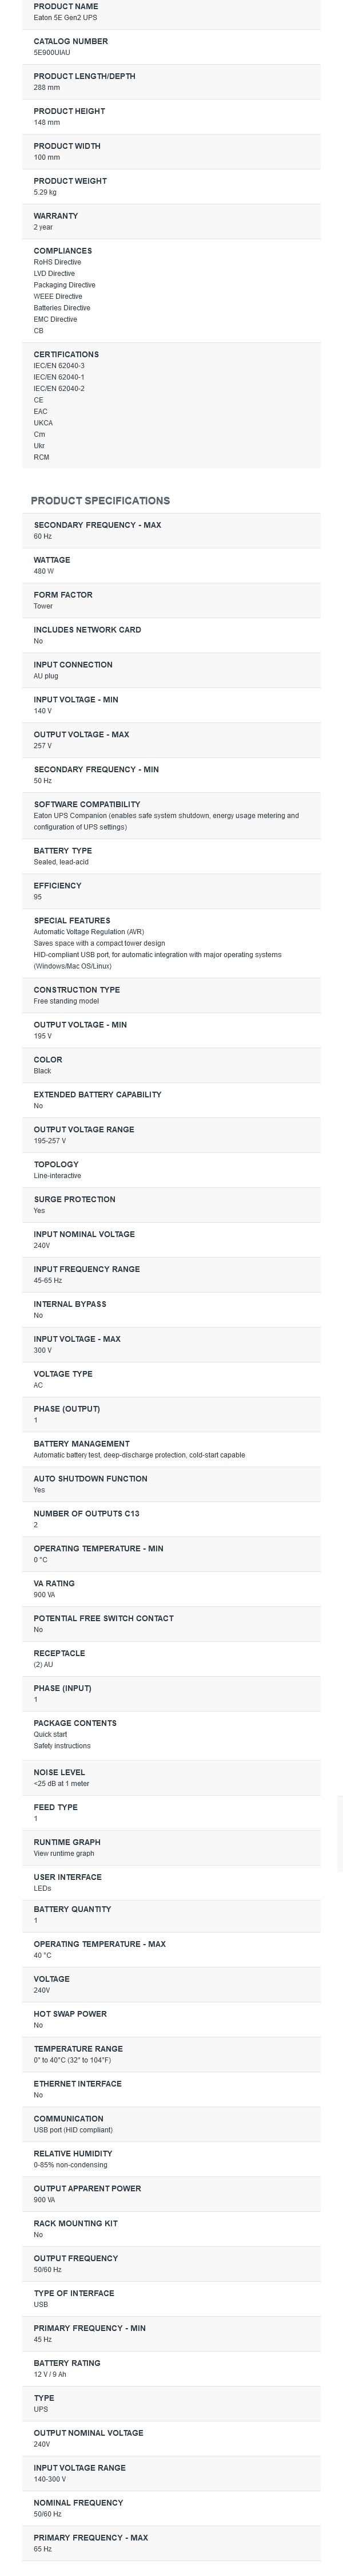This screenshot has width=343, height=2576.
Task: Click the Safety instructions package contents item
Action: point(62,1746)
